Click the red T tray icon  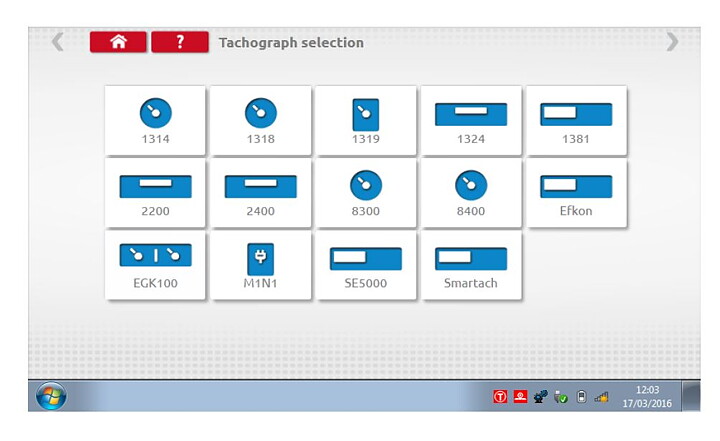click(500, 396)
